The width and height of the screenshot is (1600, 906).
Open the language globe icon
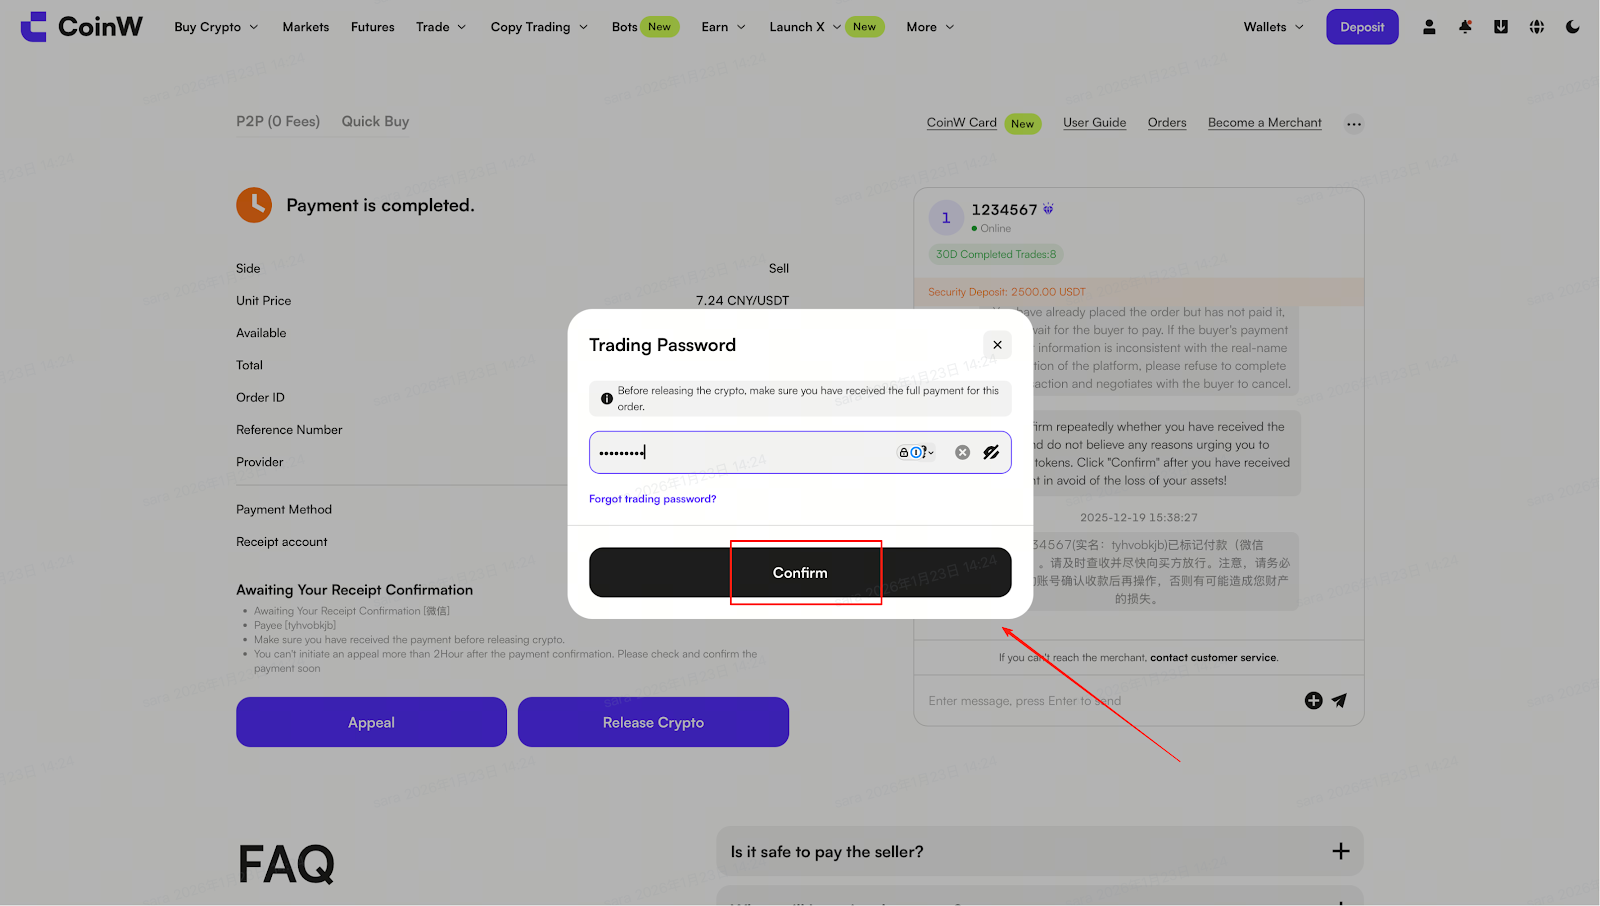click(1537, 27)
